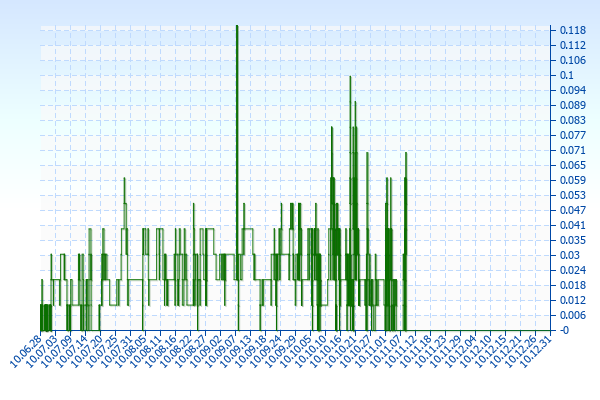Click the 10.11.18 date label

(x=416, y=351)
